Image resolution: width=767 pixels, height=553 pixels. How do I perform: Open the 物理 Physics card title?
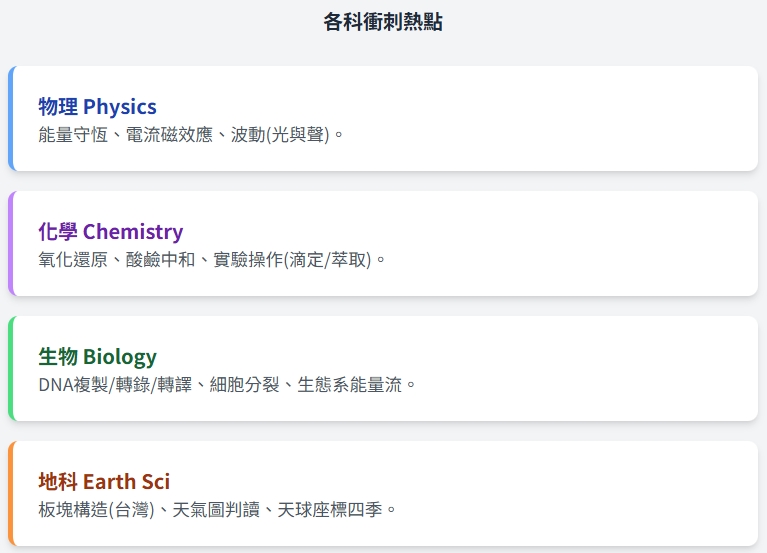click(97, 107)
